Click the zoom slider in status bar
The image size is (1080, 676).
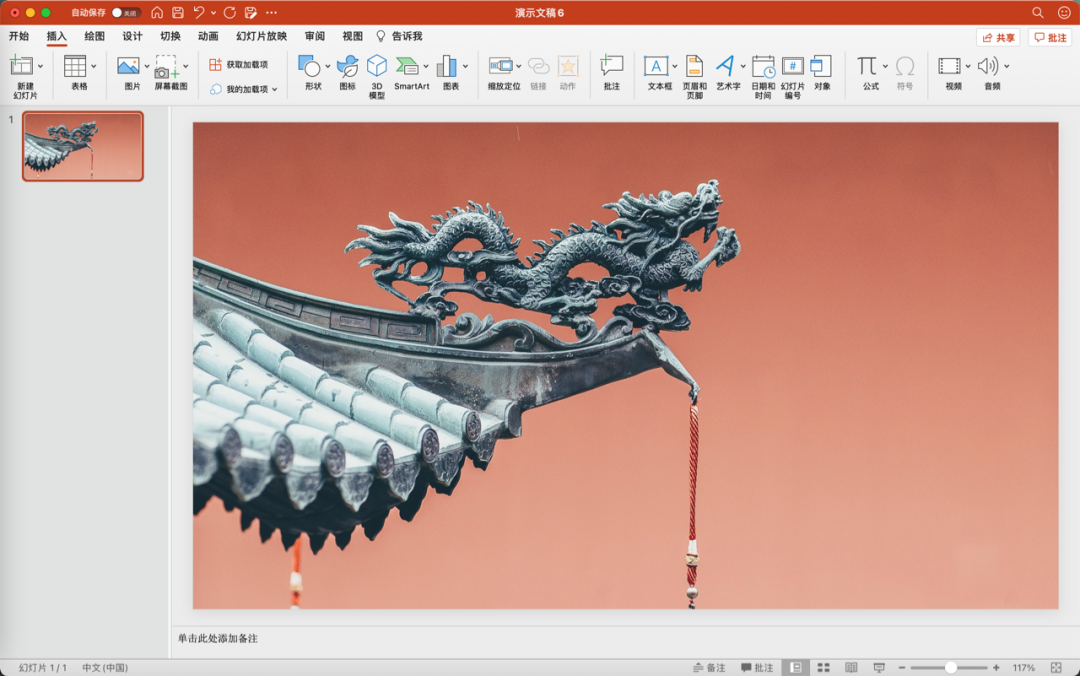click(x=951, y=667)
